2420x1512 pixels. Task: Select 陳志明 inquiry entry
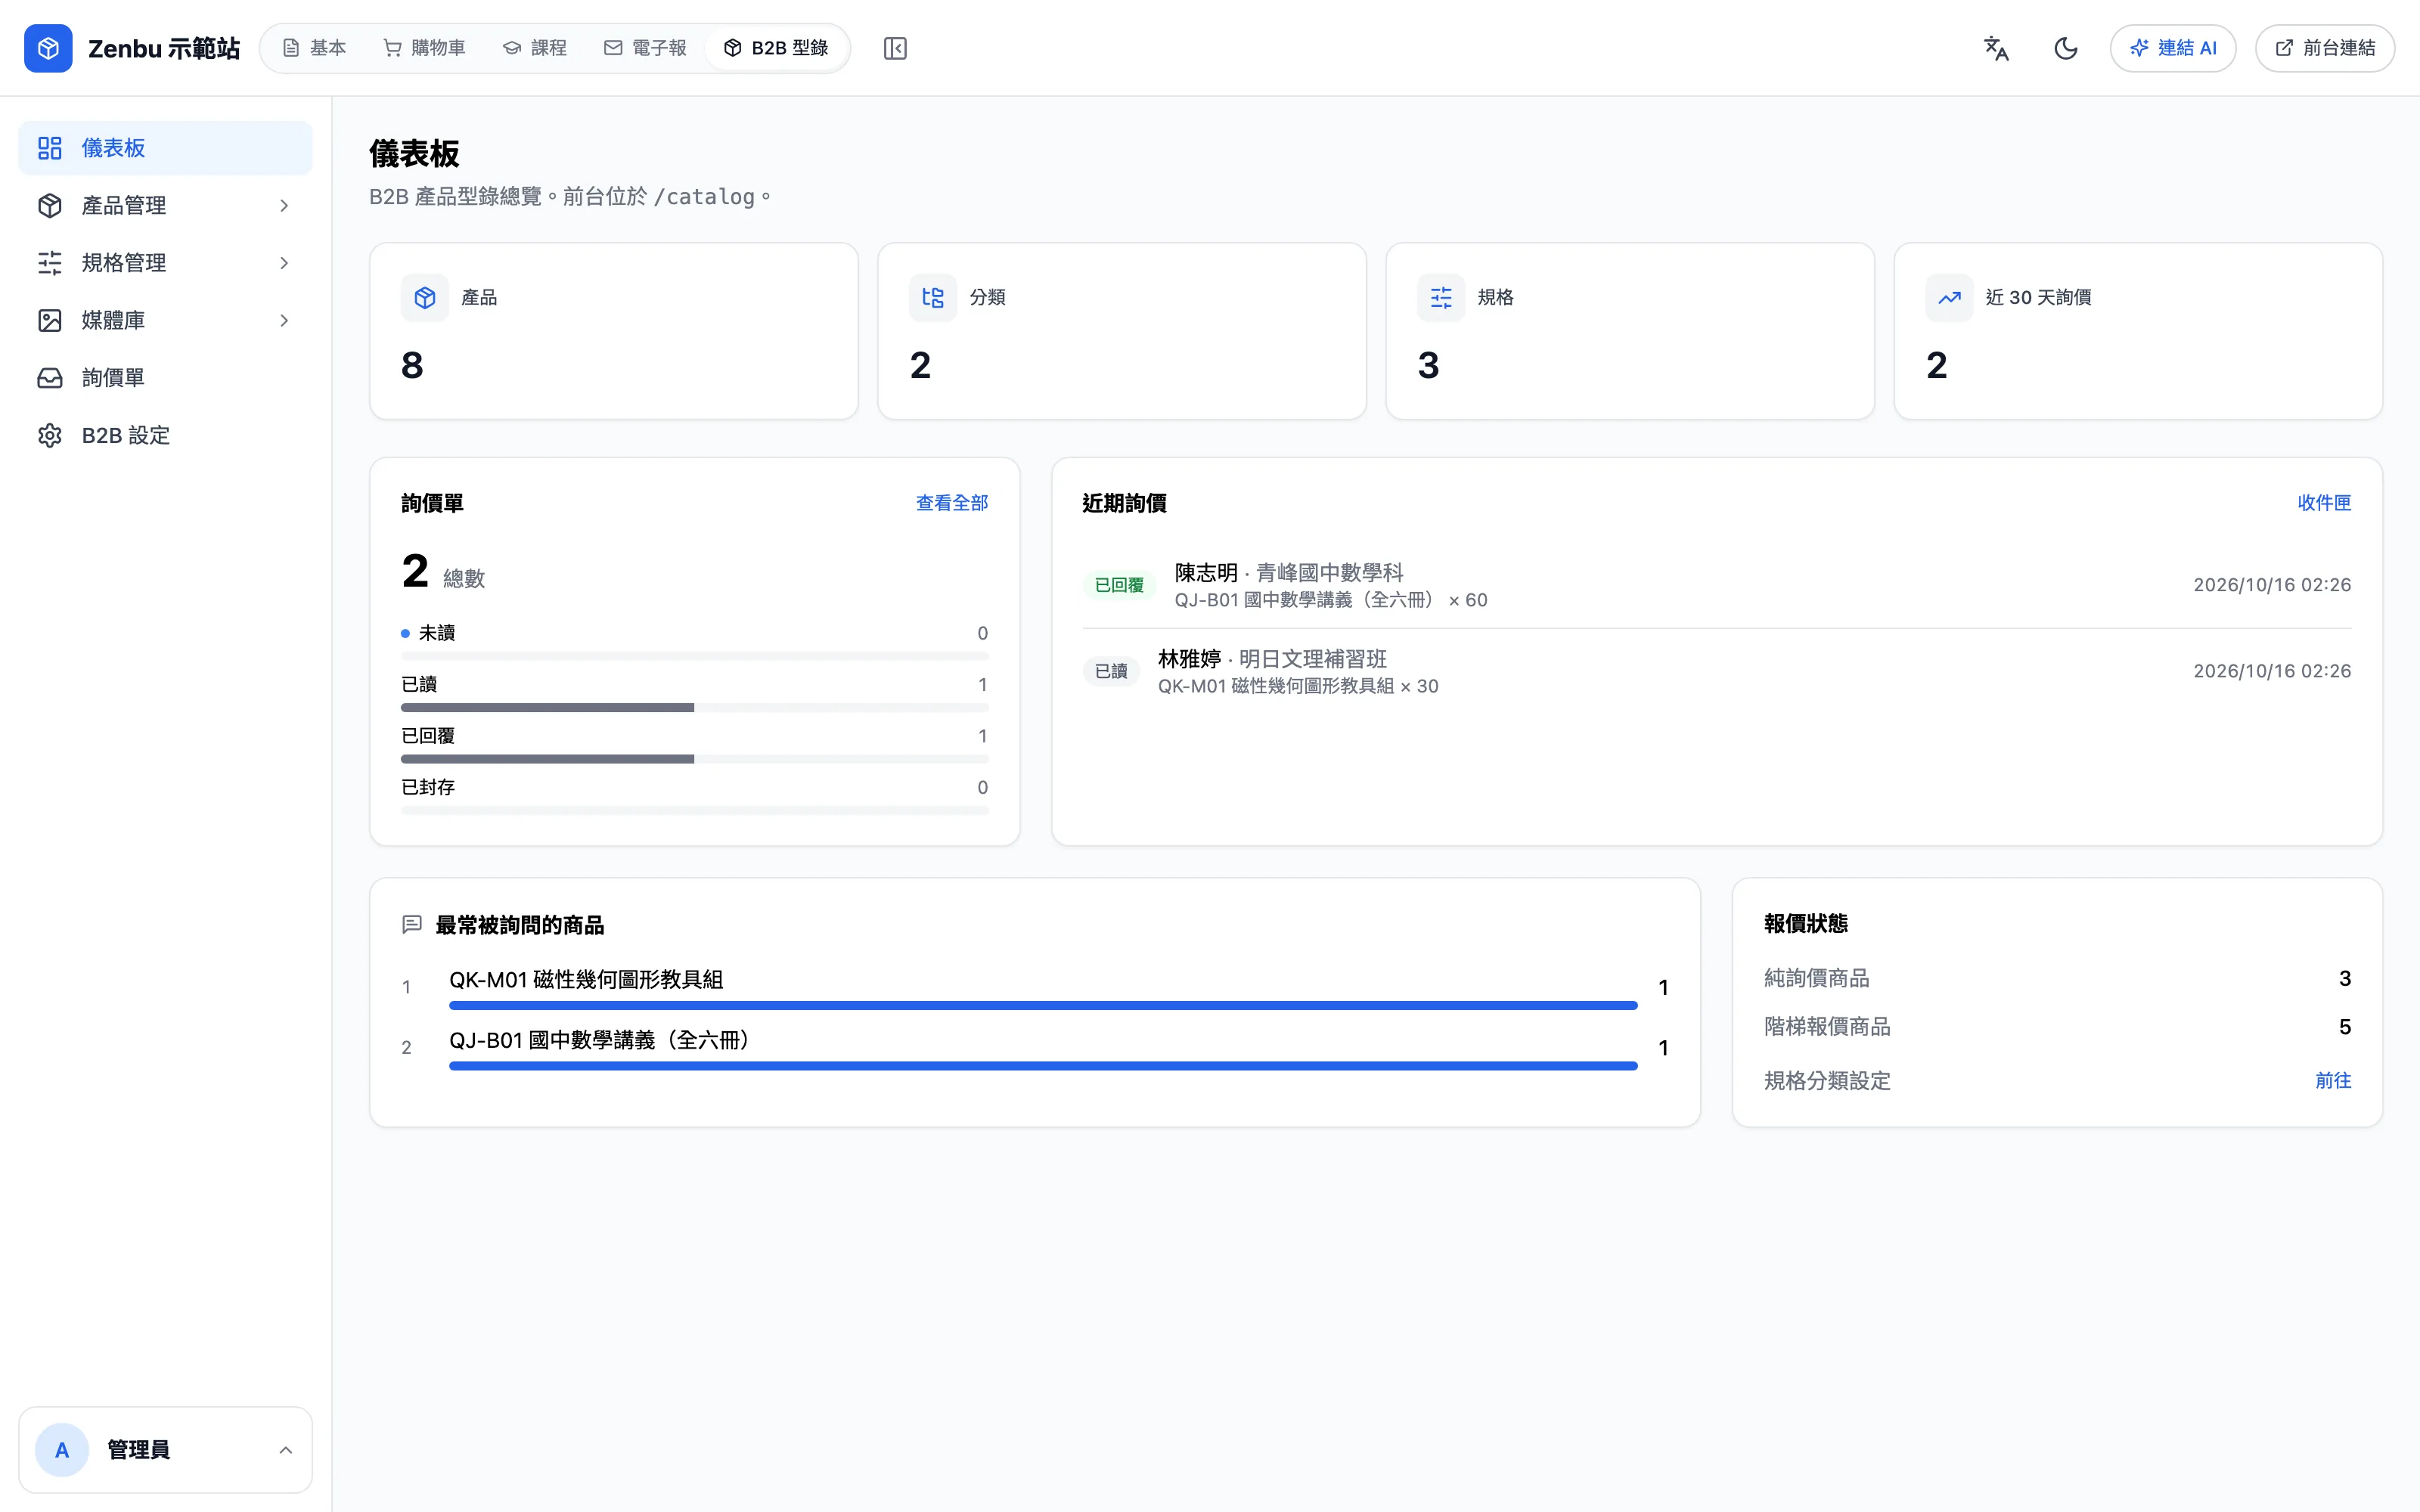tap(1716, 585)
